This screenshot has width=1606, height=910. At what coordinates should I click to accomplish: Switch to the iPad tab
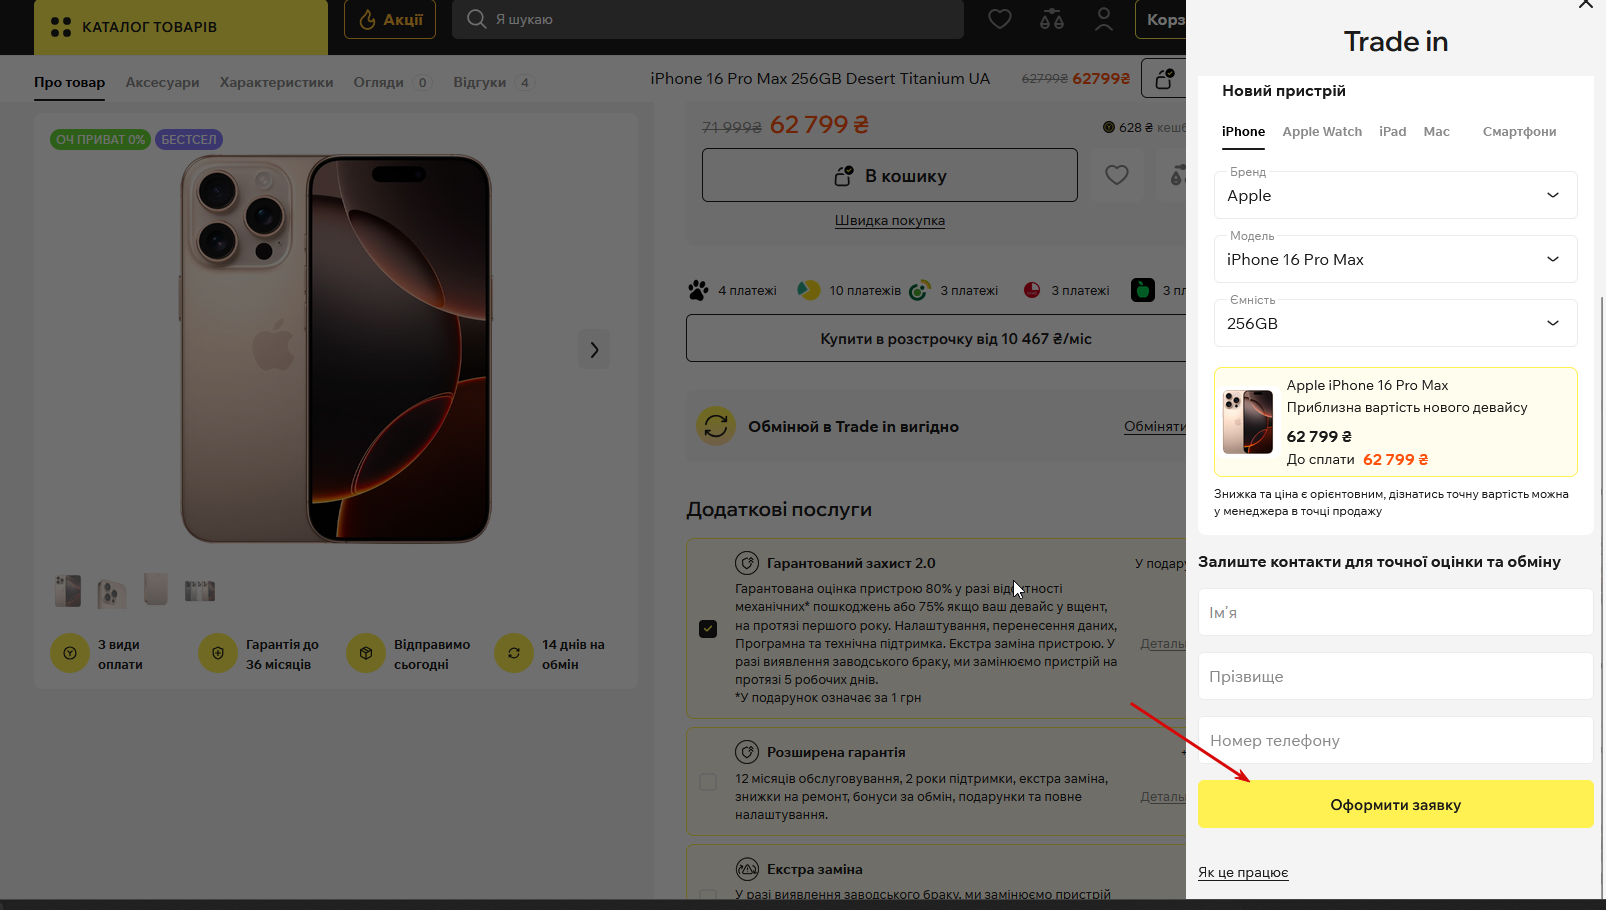[1393, 132]
